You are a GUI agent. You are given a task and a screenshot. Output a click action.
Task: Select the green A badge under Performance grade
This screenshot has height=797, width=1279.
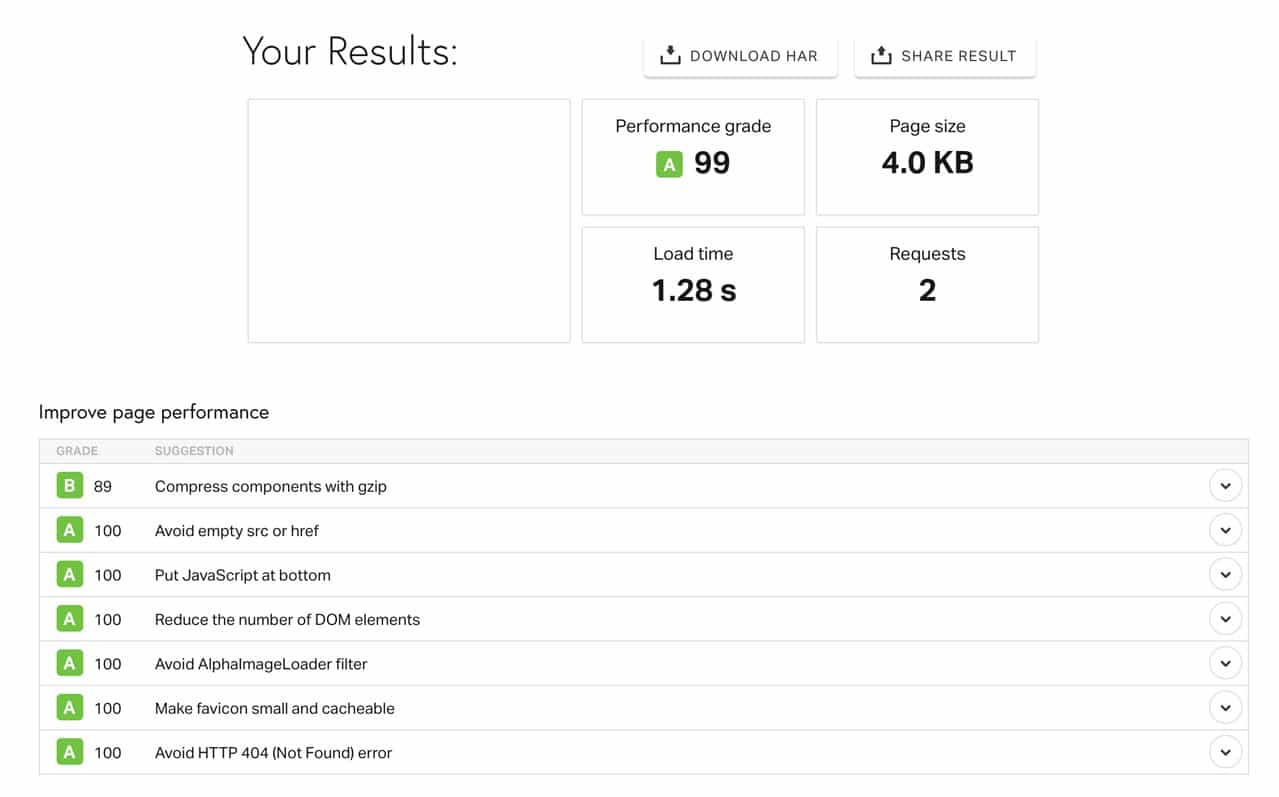pos(669,163)
